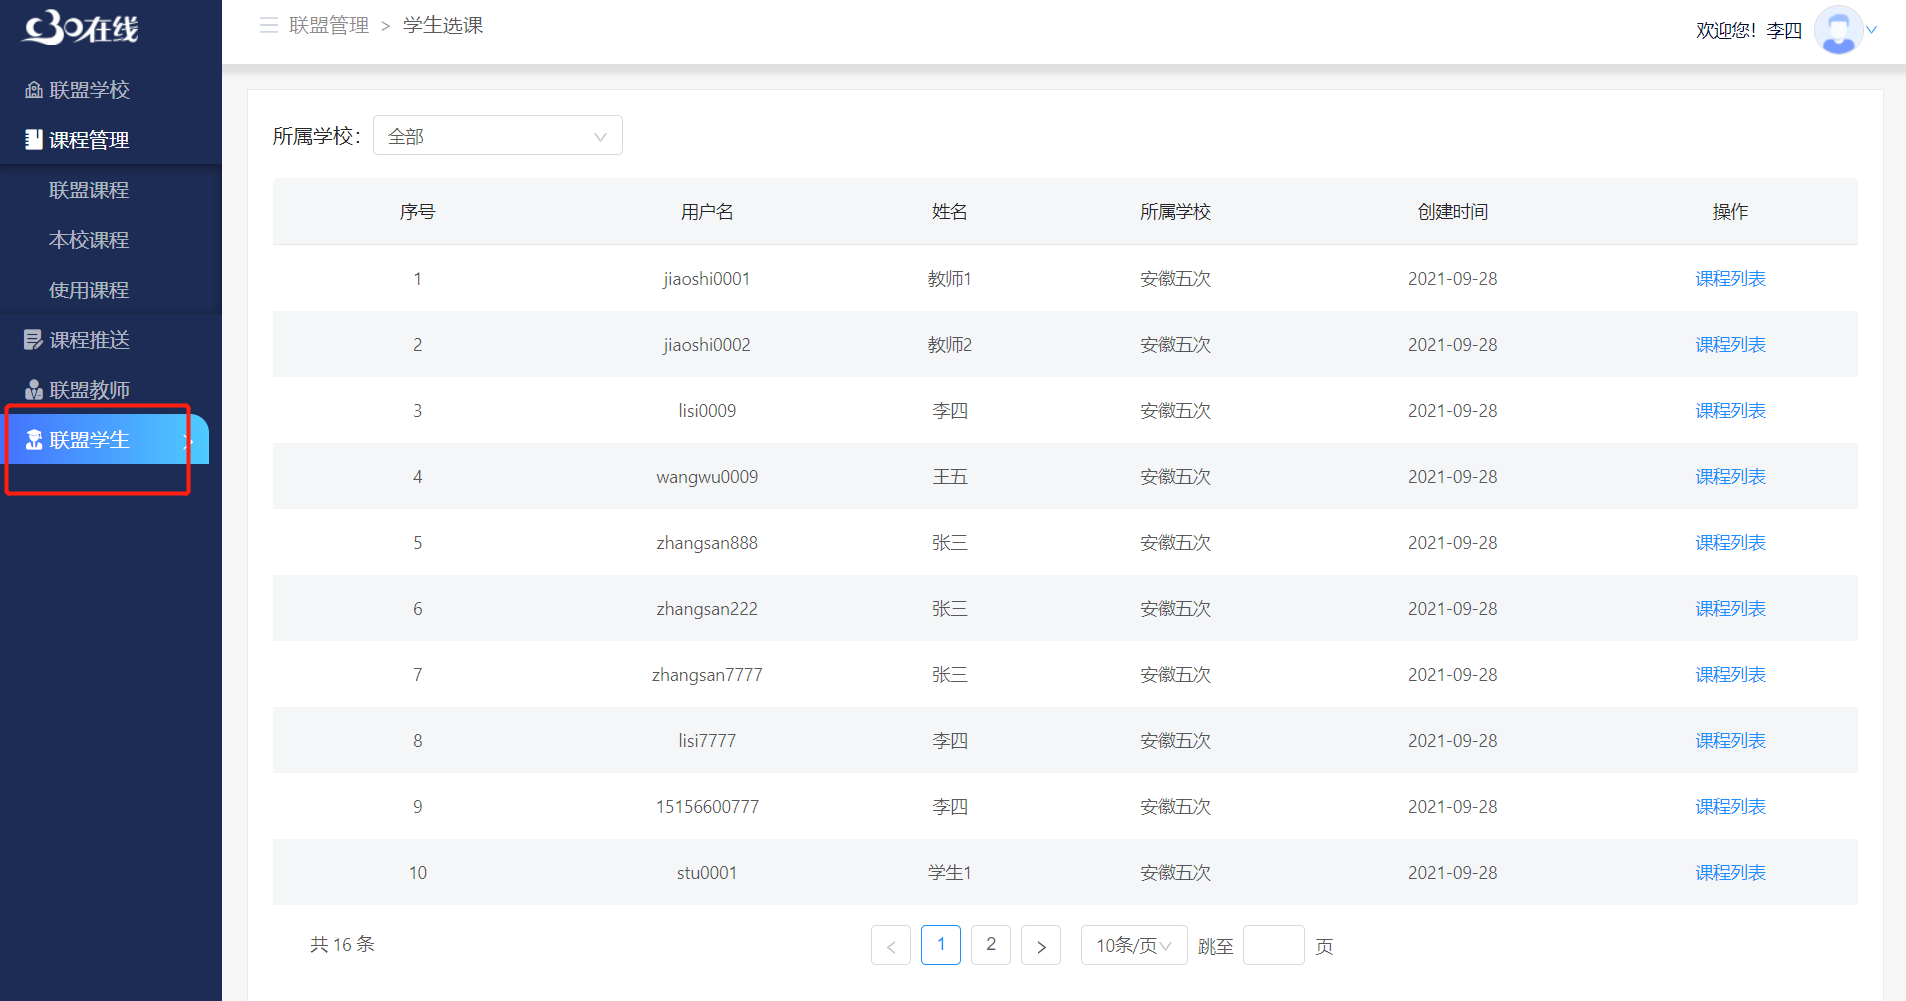Click 共 16 条 total count text
1906x1001 pixels.
342,945
